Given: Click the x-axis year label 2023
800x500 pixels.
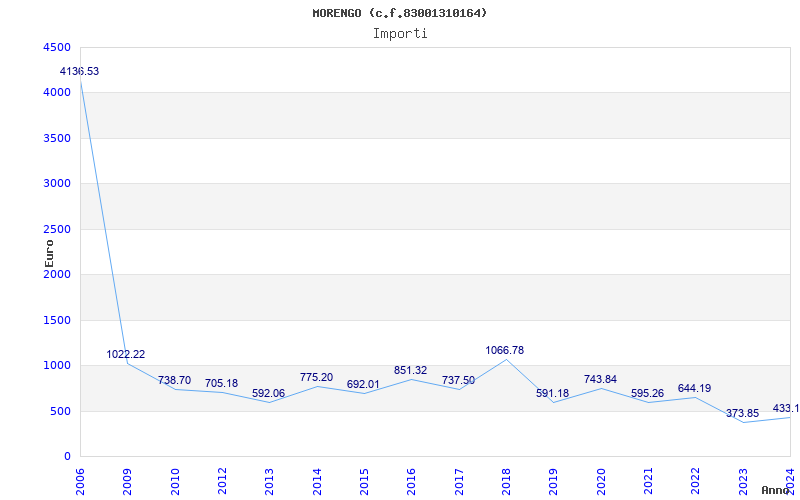Looking at the screenshot, I should [x=743, y=481].
